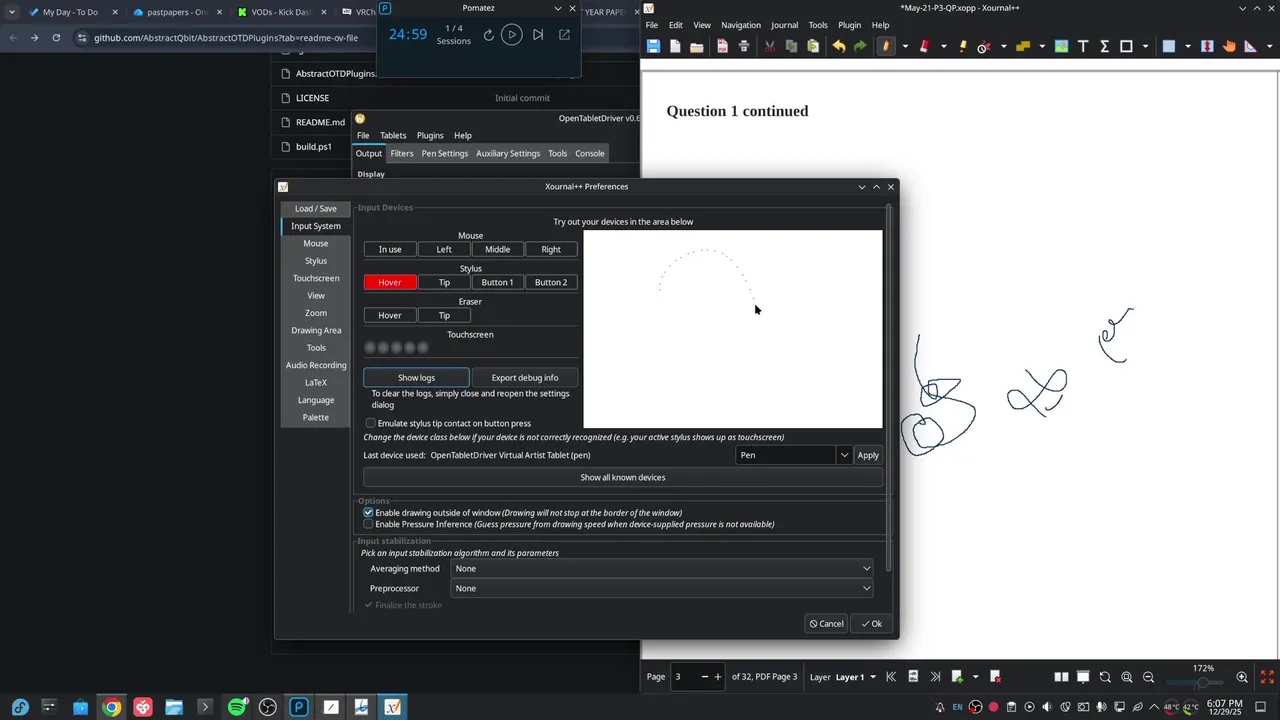The width and height of the screenshot is (1280, 720).
Task: Open Spotify from the taskbar
Action: point(237,707)
